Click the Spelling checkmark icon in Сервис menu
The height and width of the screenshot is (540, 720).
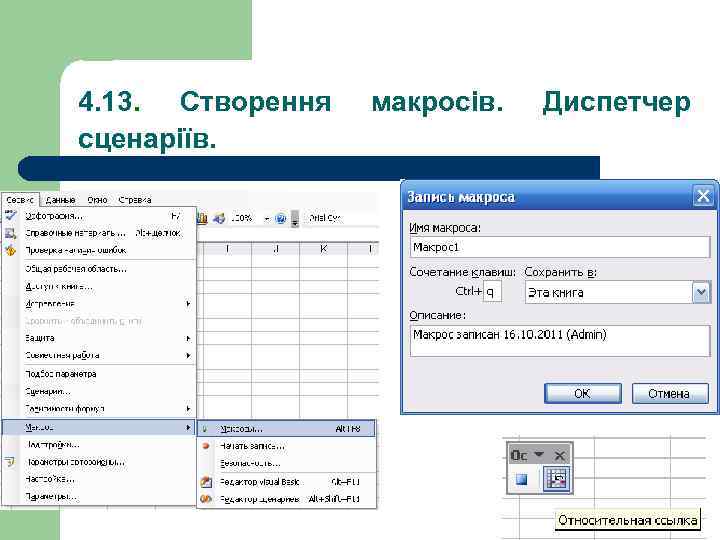[x=10, y=215]
